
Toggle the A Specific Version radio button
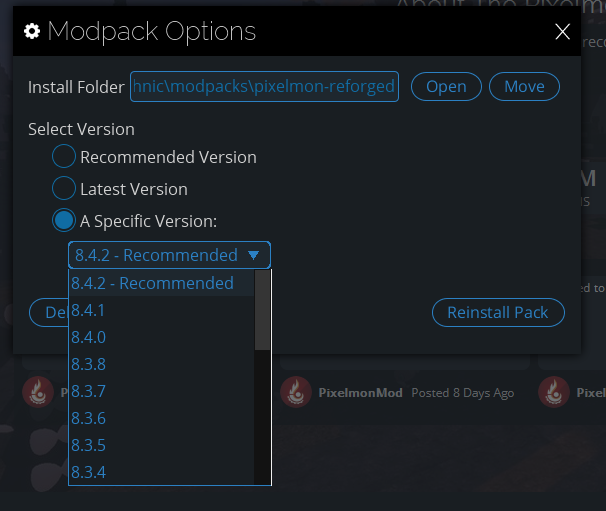(64, 220)
